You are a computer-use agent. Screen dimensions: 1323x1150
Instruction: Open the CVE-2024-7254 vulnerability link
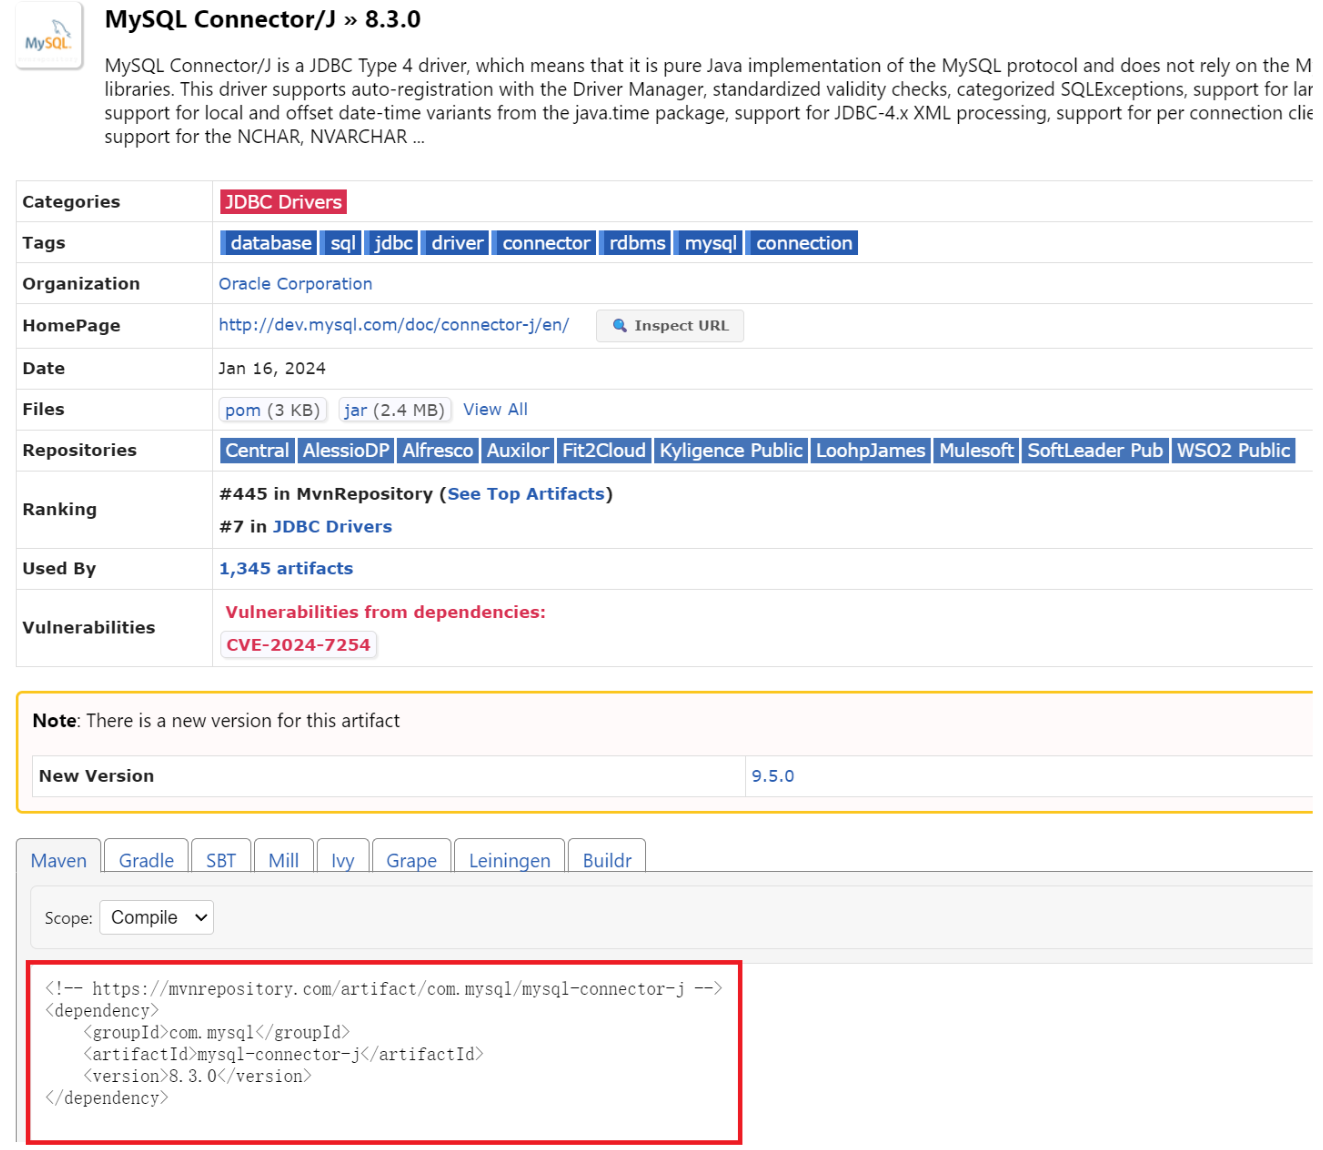pos(298,646)
